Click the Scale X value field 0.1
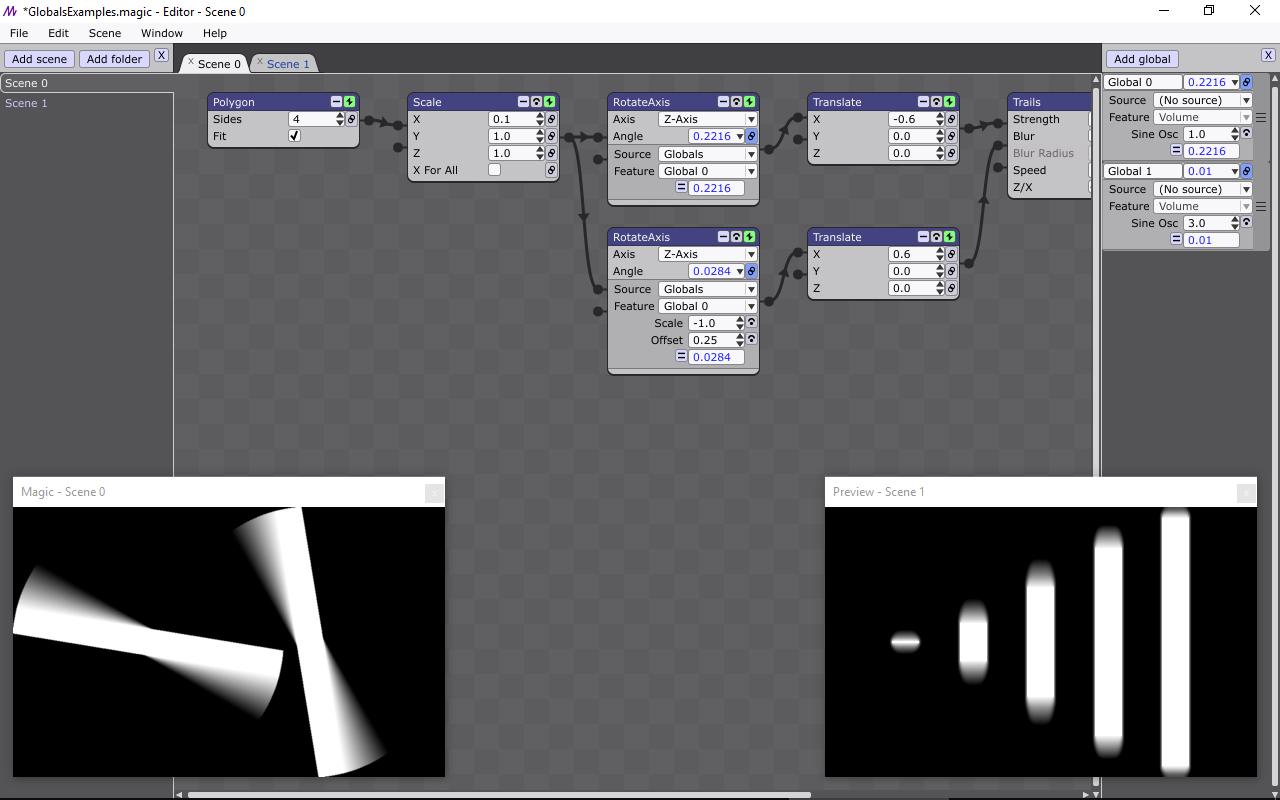The image size is (1280, 800). click(x=512, y=119)
